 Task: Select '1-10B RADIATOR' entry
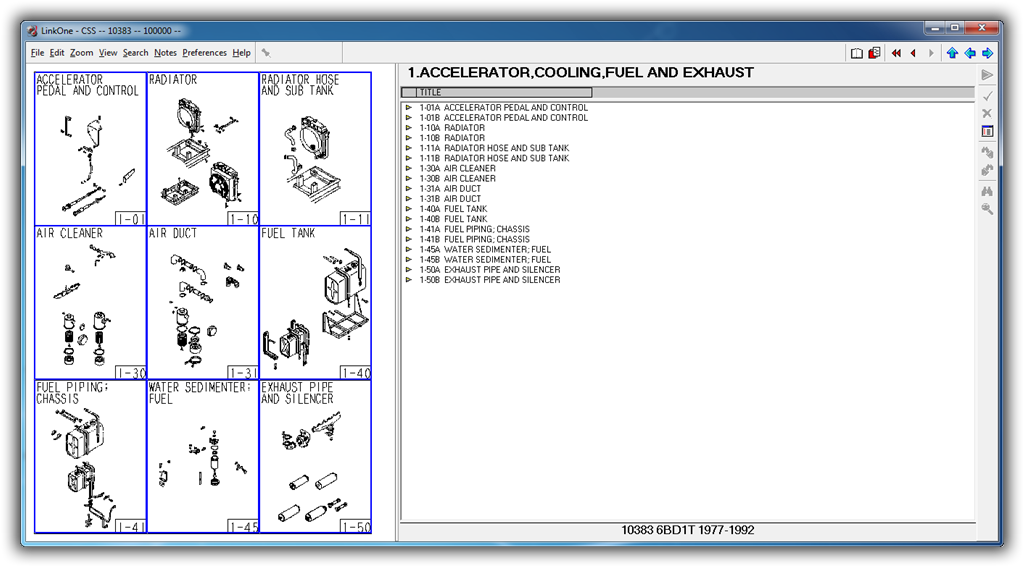[452, 138]
